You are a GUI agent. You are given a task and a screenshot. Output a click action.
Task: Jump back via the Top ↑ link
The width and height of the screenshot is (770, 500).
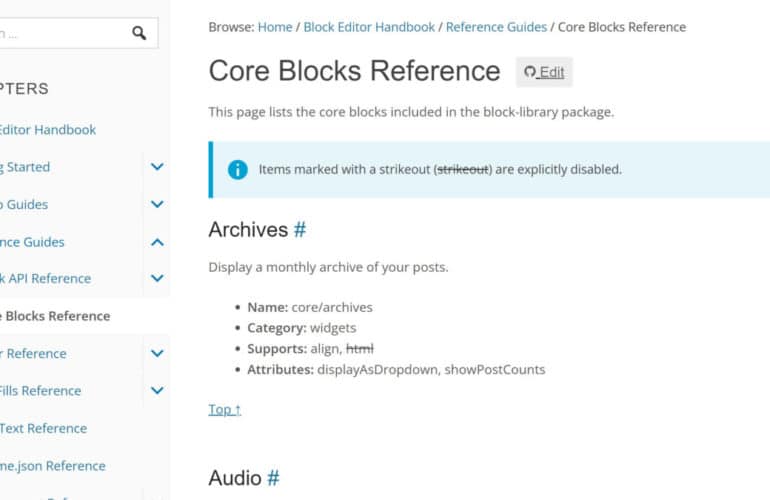coord(224,409)
